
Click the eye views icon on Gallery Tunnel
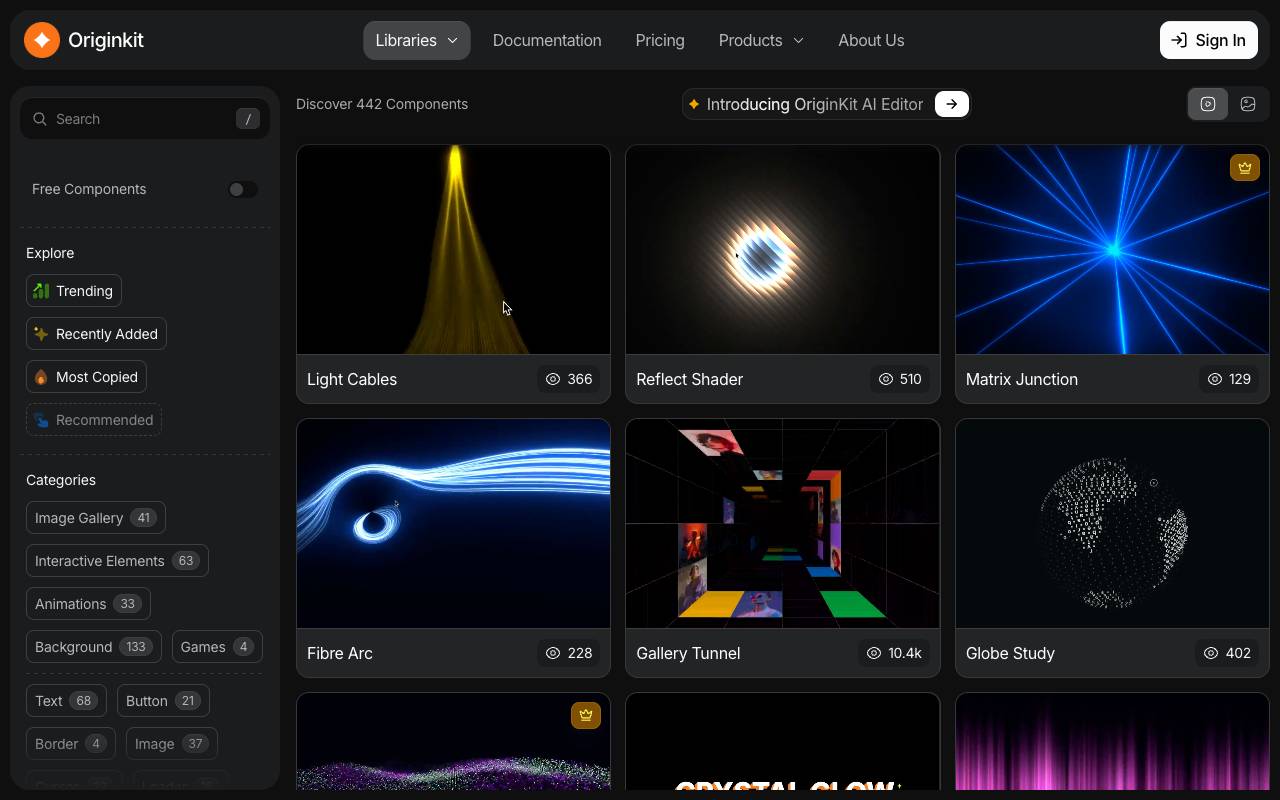(874, 653)
